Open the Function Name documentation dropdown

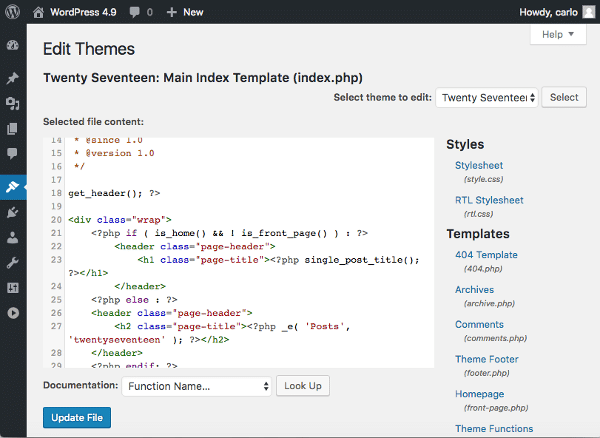point(196,386)
